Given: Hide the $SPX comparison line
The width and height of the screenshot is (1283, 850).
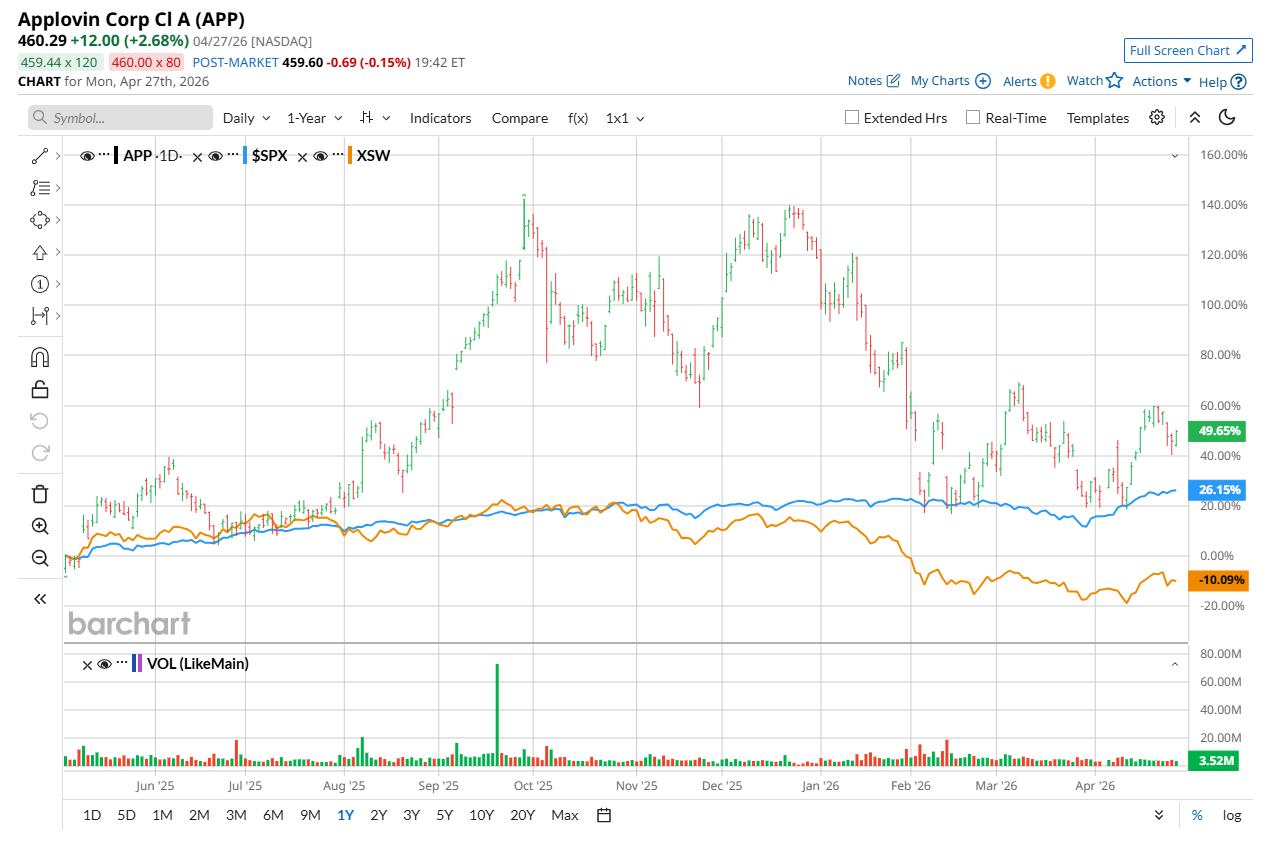Looking at the screenshot, I should pos(215,156).
